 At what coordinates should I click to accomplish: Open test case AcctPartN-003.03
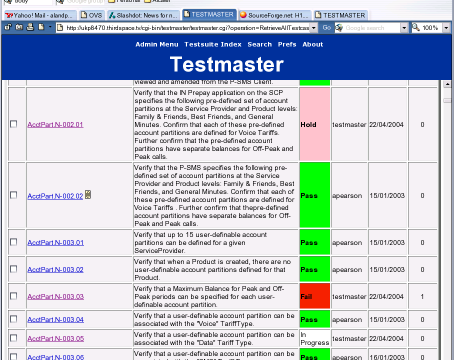(x=56, y=297)
